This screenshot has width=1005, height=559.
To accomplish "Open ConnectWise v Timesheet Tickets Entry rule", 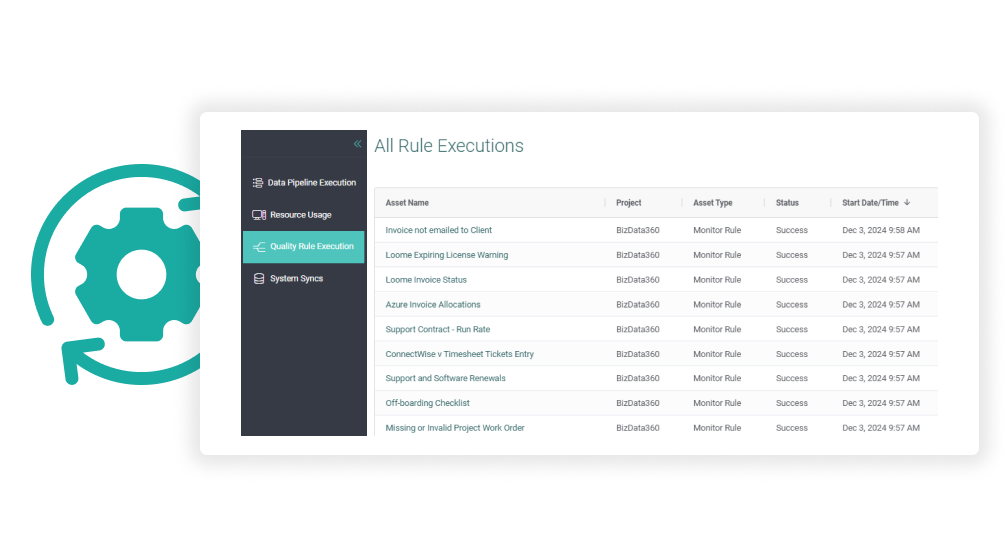I will (460, 354).
